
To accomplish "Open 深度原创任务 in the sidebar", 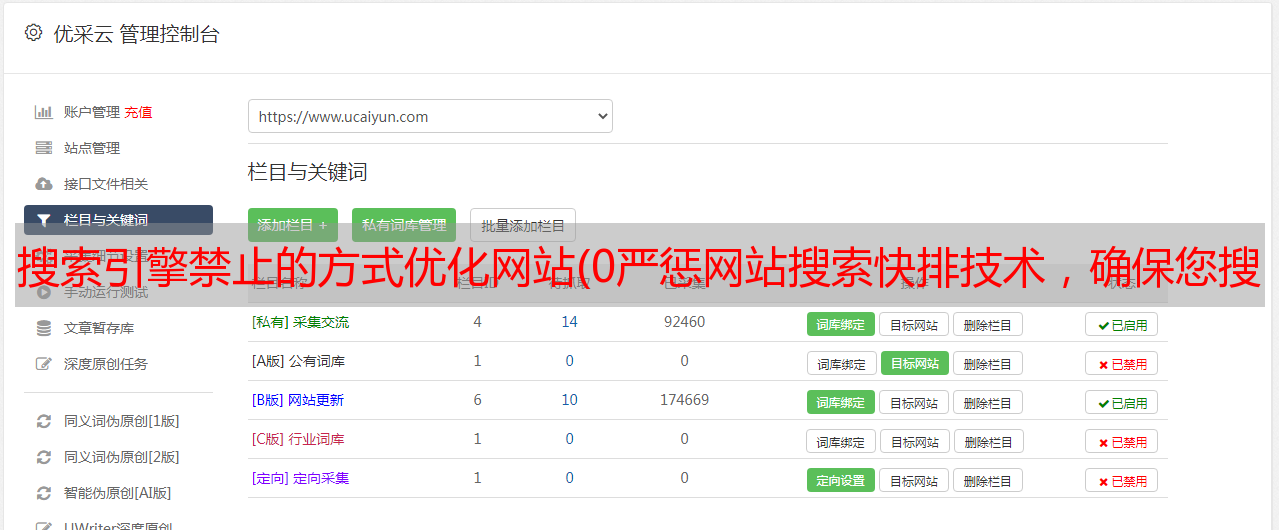I will pyautogui.click(x=106, y=364).
